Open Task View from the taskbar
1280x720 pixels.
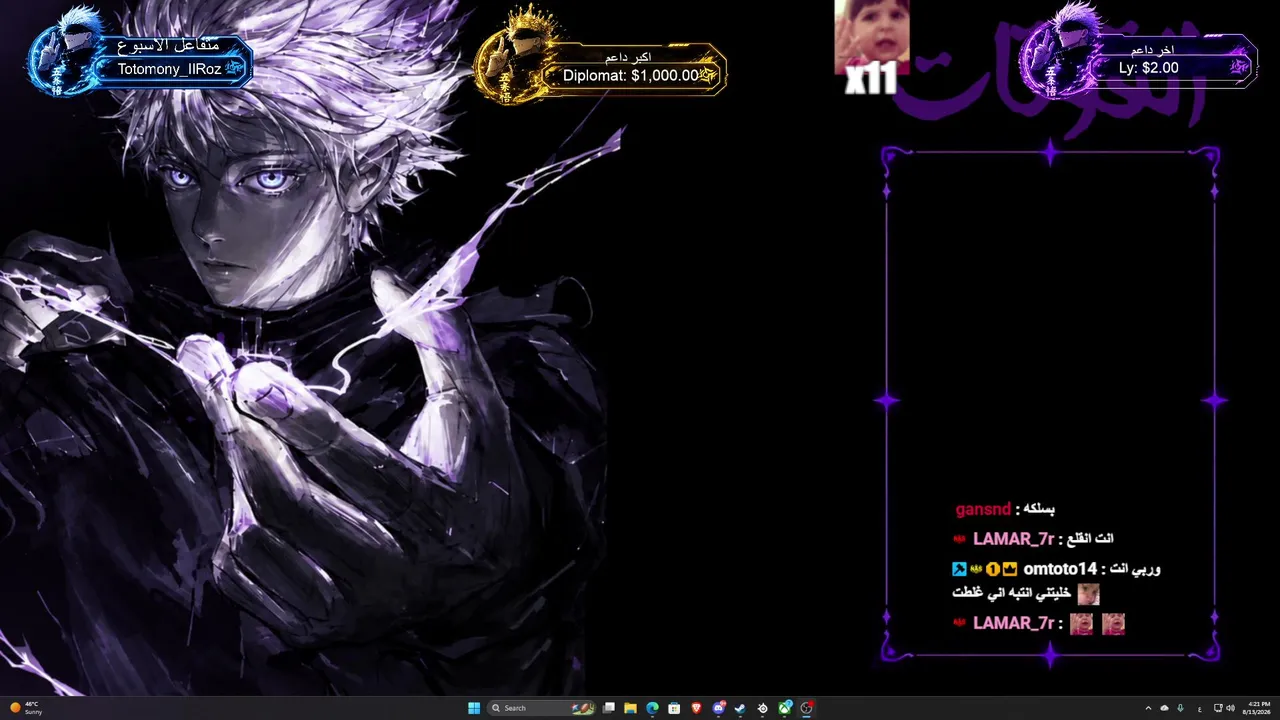(608, 708)
